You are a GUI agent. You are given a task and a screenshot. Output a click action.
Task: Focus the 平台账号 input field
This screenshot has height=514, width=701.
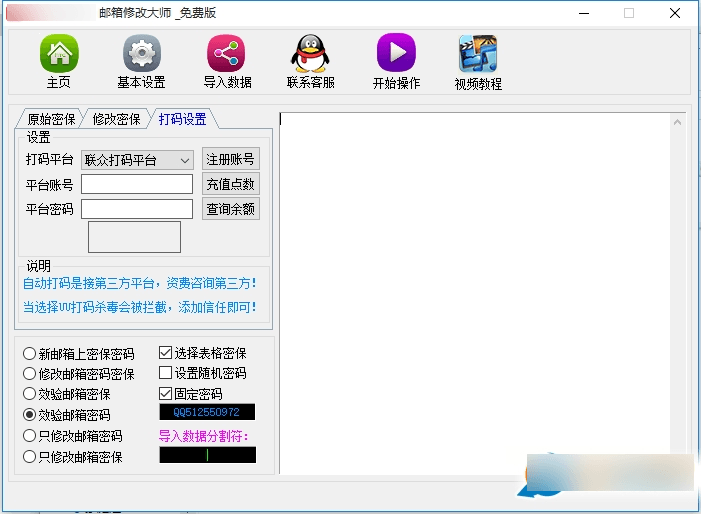click(x=137, y=184)
